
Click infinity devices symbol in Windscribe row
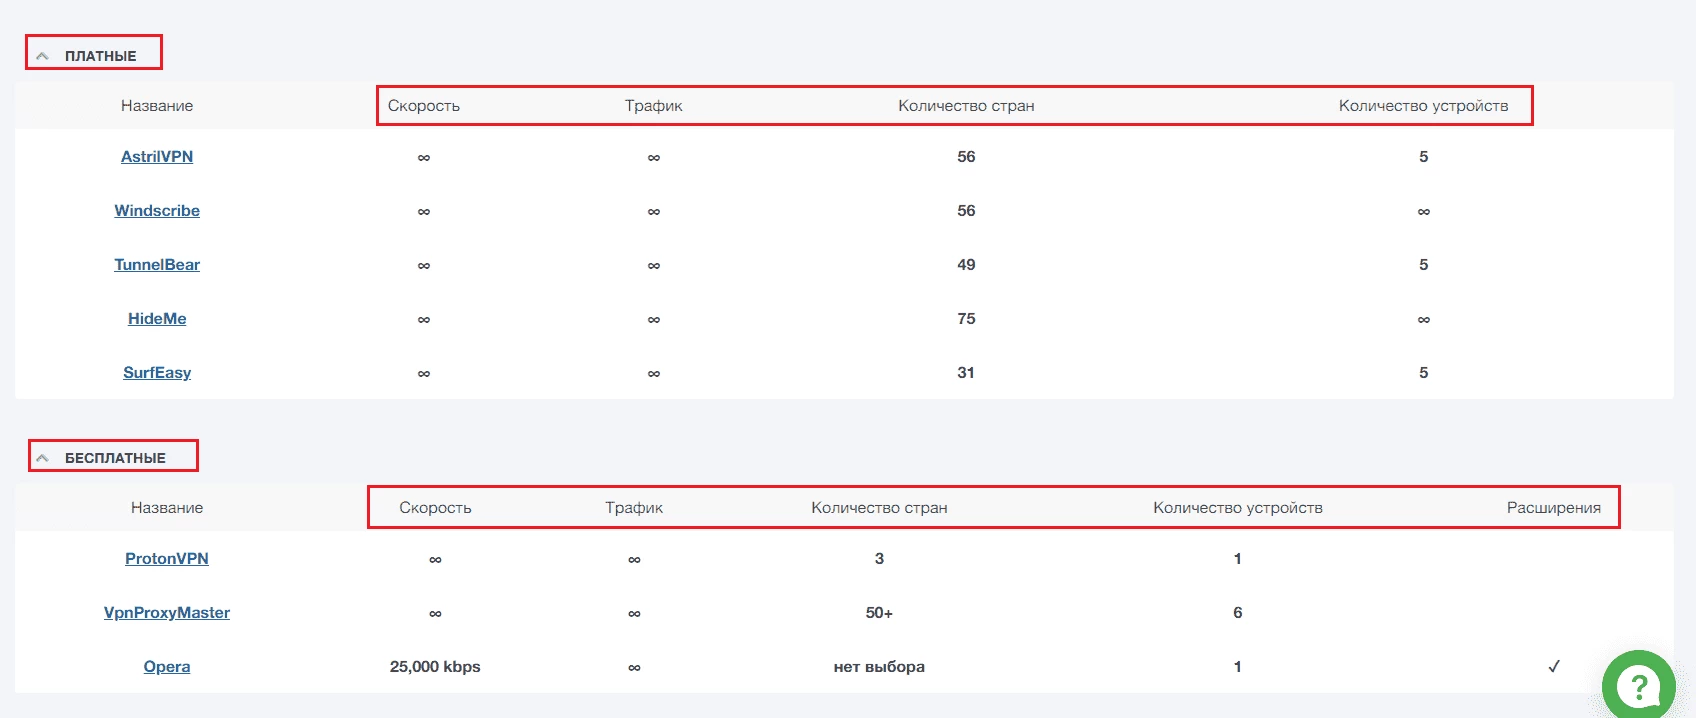pyautogui.click(x=1424, y=212)
